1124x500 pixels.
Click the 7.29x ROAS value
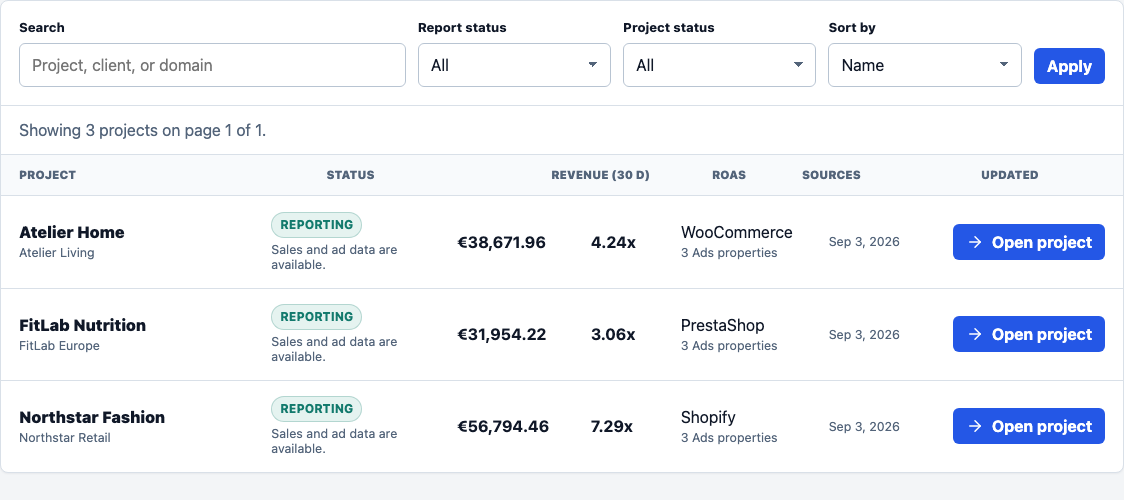tap(611, 427)
